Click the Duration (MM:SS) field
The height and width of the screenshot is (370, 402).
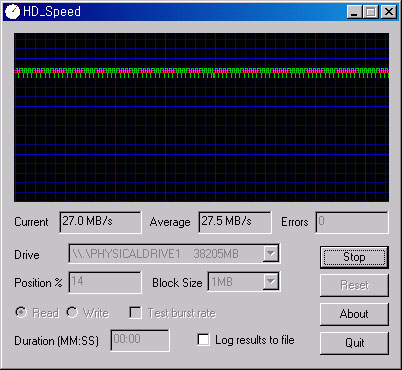pos(140,340)
